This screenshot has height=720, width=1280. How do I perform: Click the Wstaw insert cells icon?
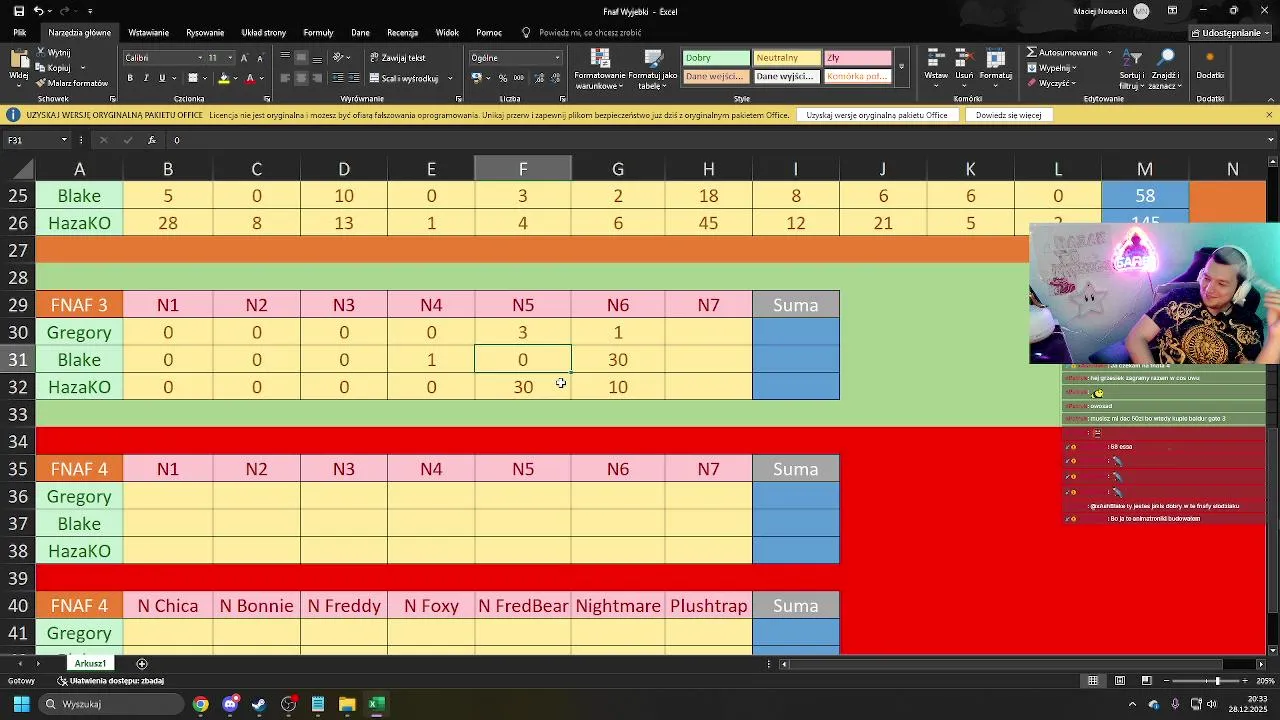point(936,58)
